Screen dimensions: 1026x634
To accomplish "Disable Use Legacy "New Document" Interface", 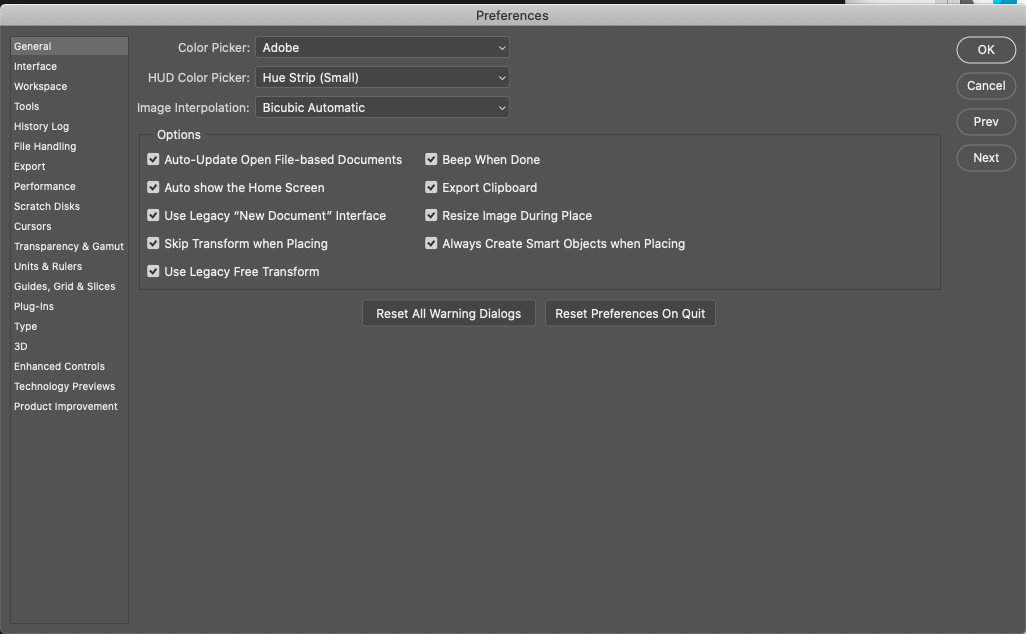I will [x=153, y=215].
